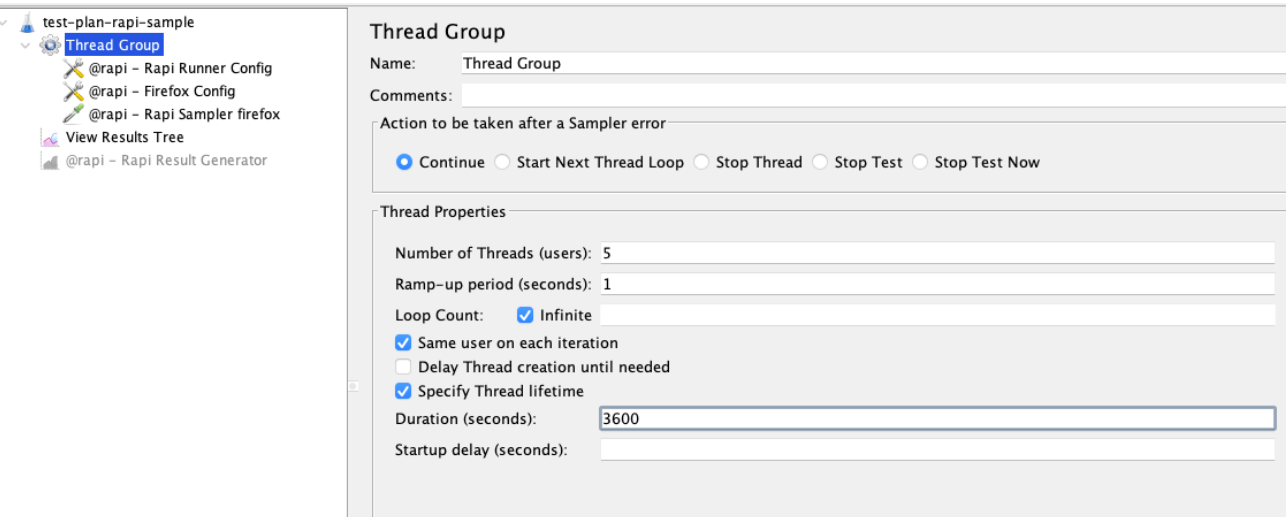This screenshot has width=1286, height=517.
Task: Click the Rapi Result Generator icon
Action: point(49,160)
